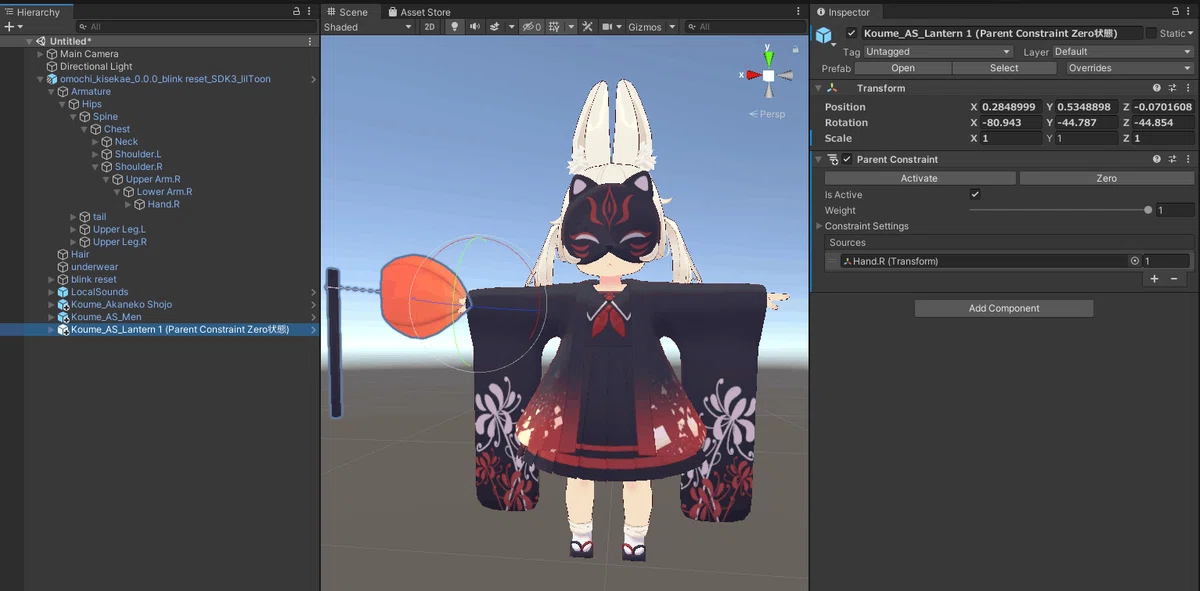
Task: Toggle 2D view mode button
Action: click(429, 27)
